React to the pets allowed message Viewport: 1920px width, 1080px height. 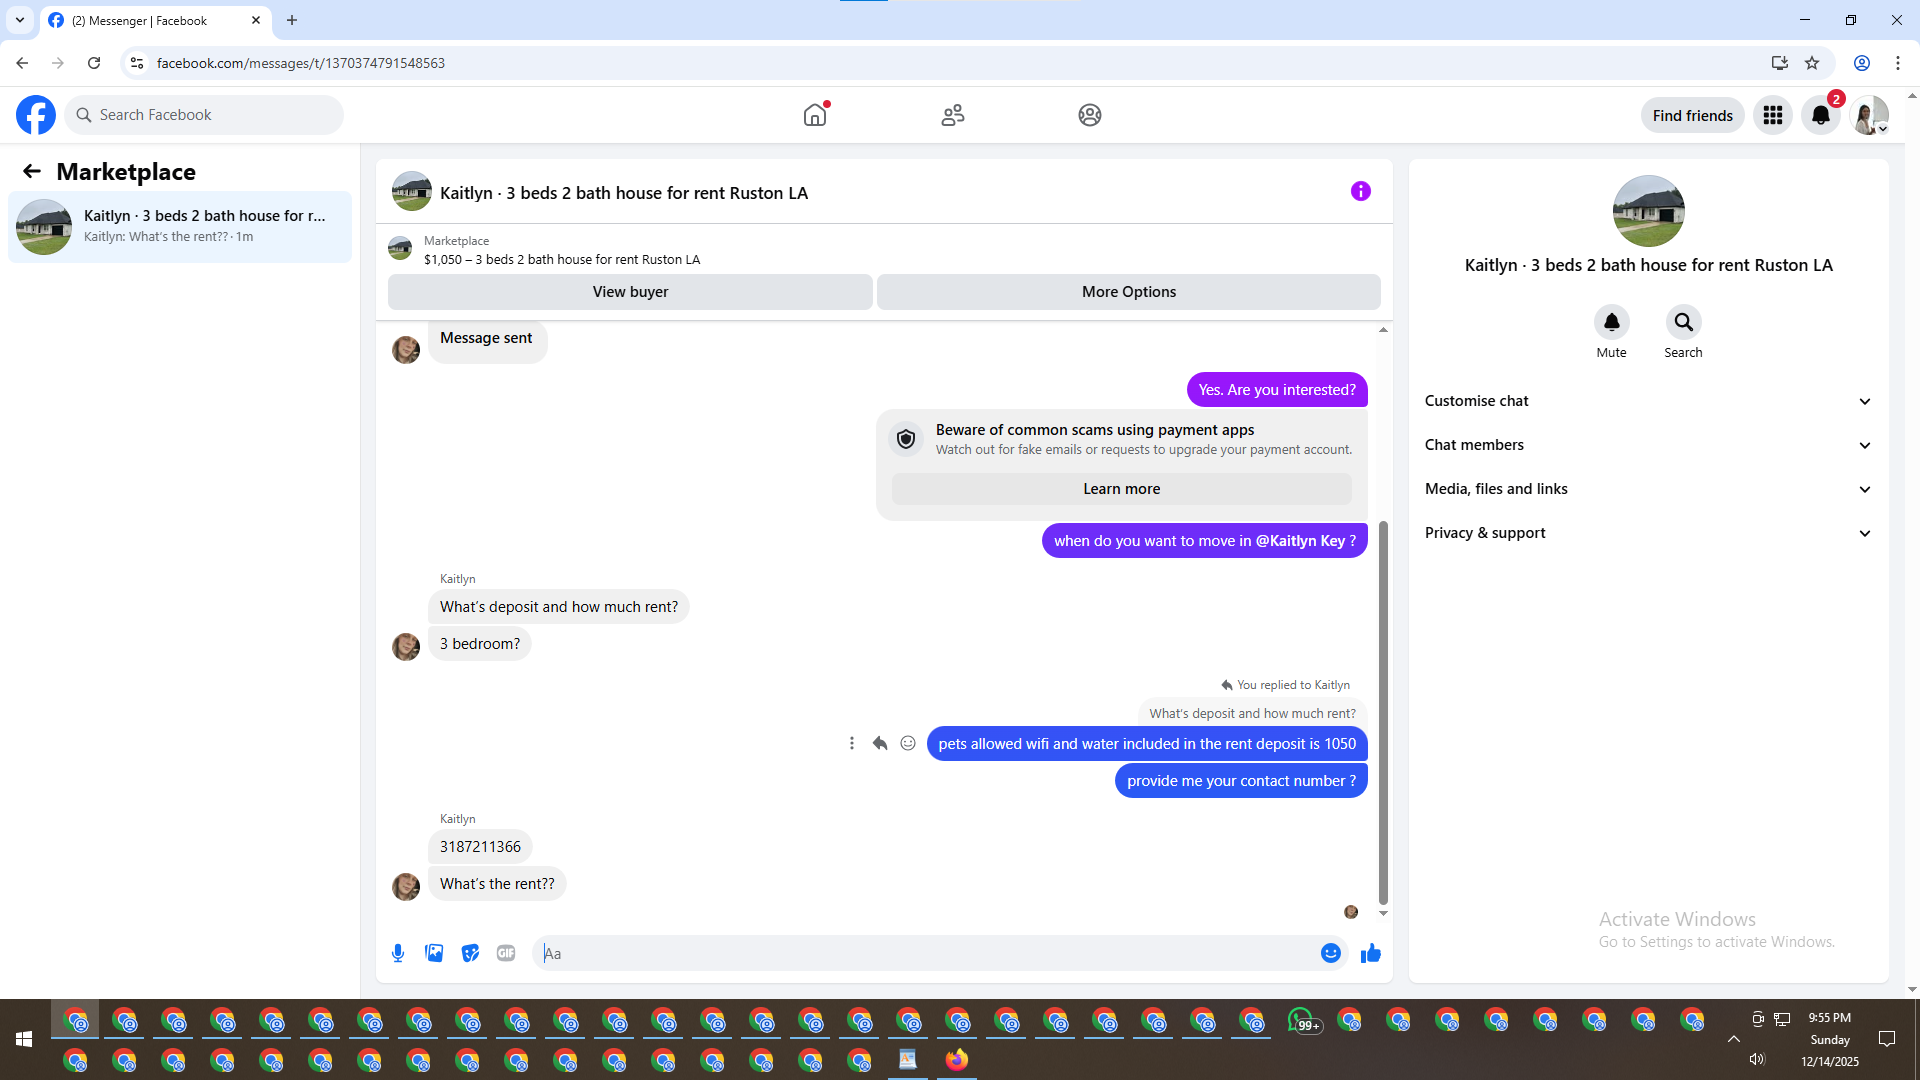click(x=908, y=743)
